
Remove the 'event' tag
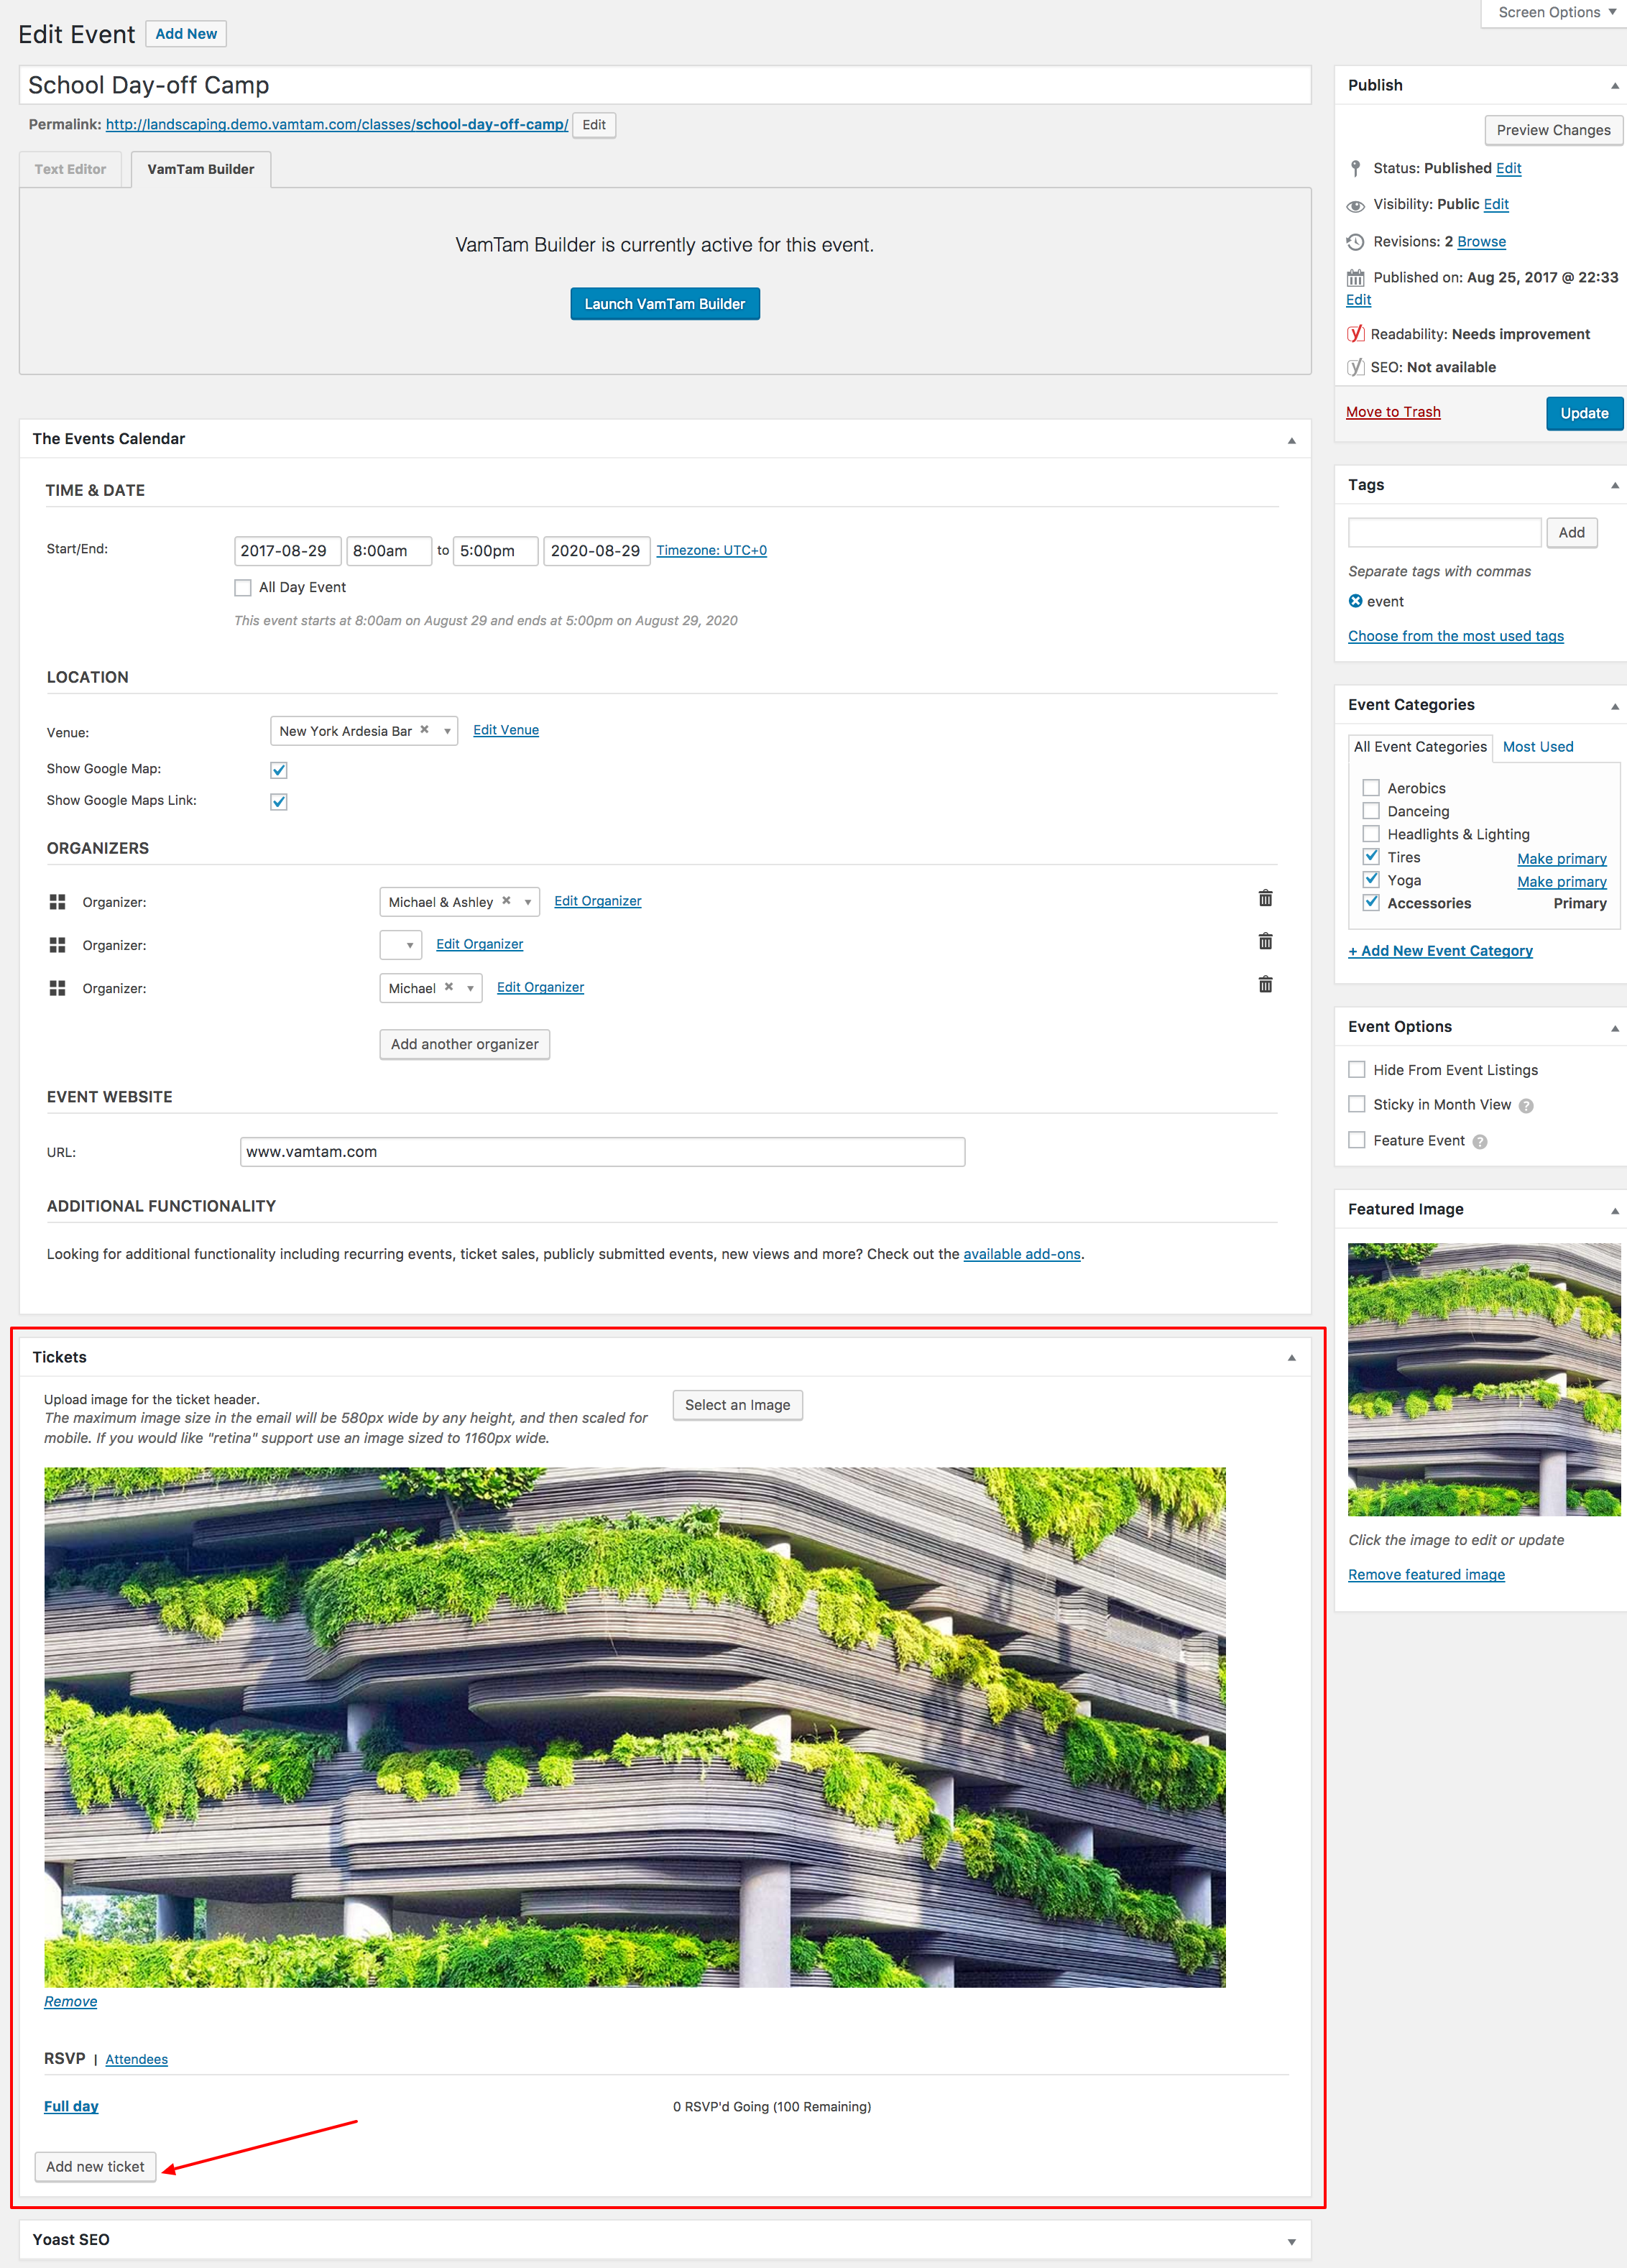(x=1355, y=601)
